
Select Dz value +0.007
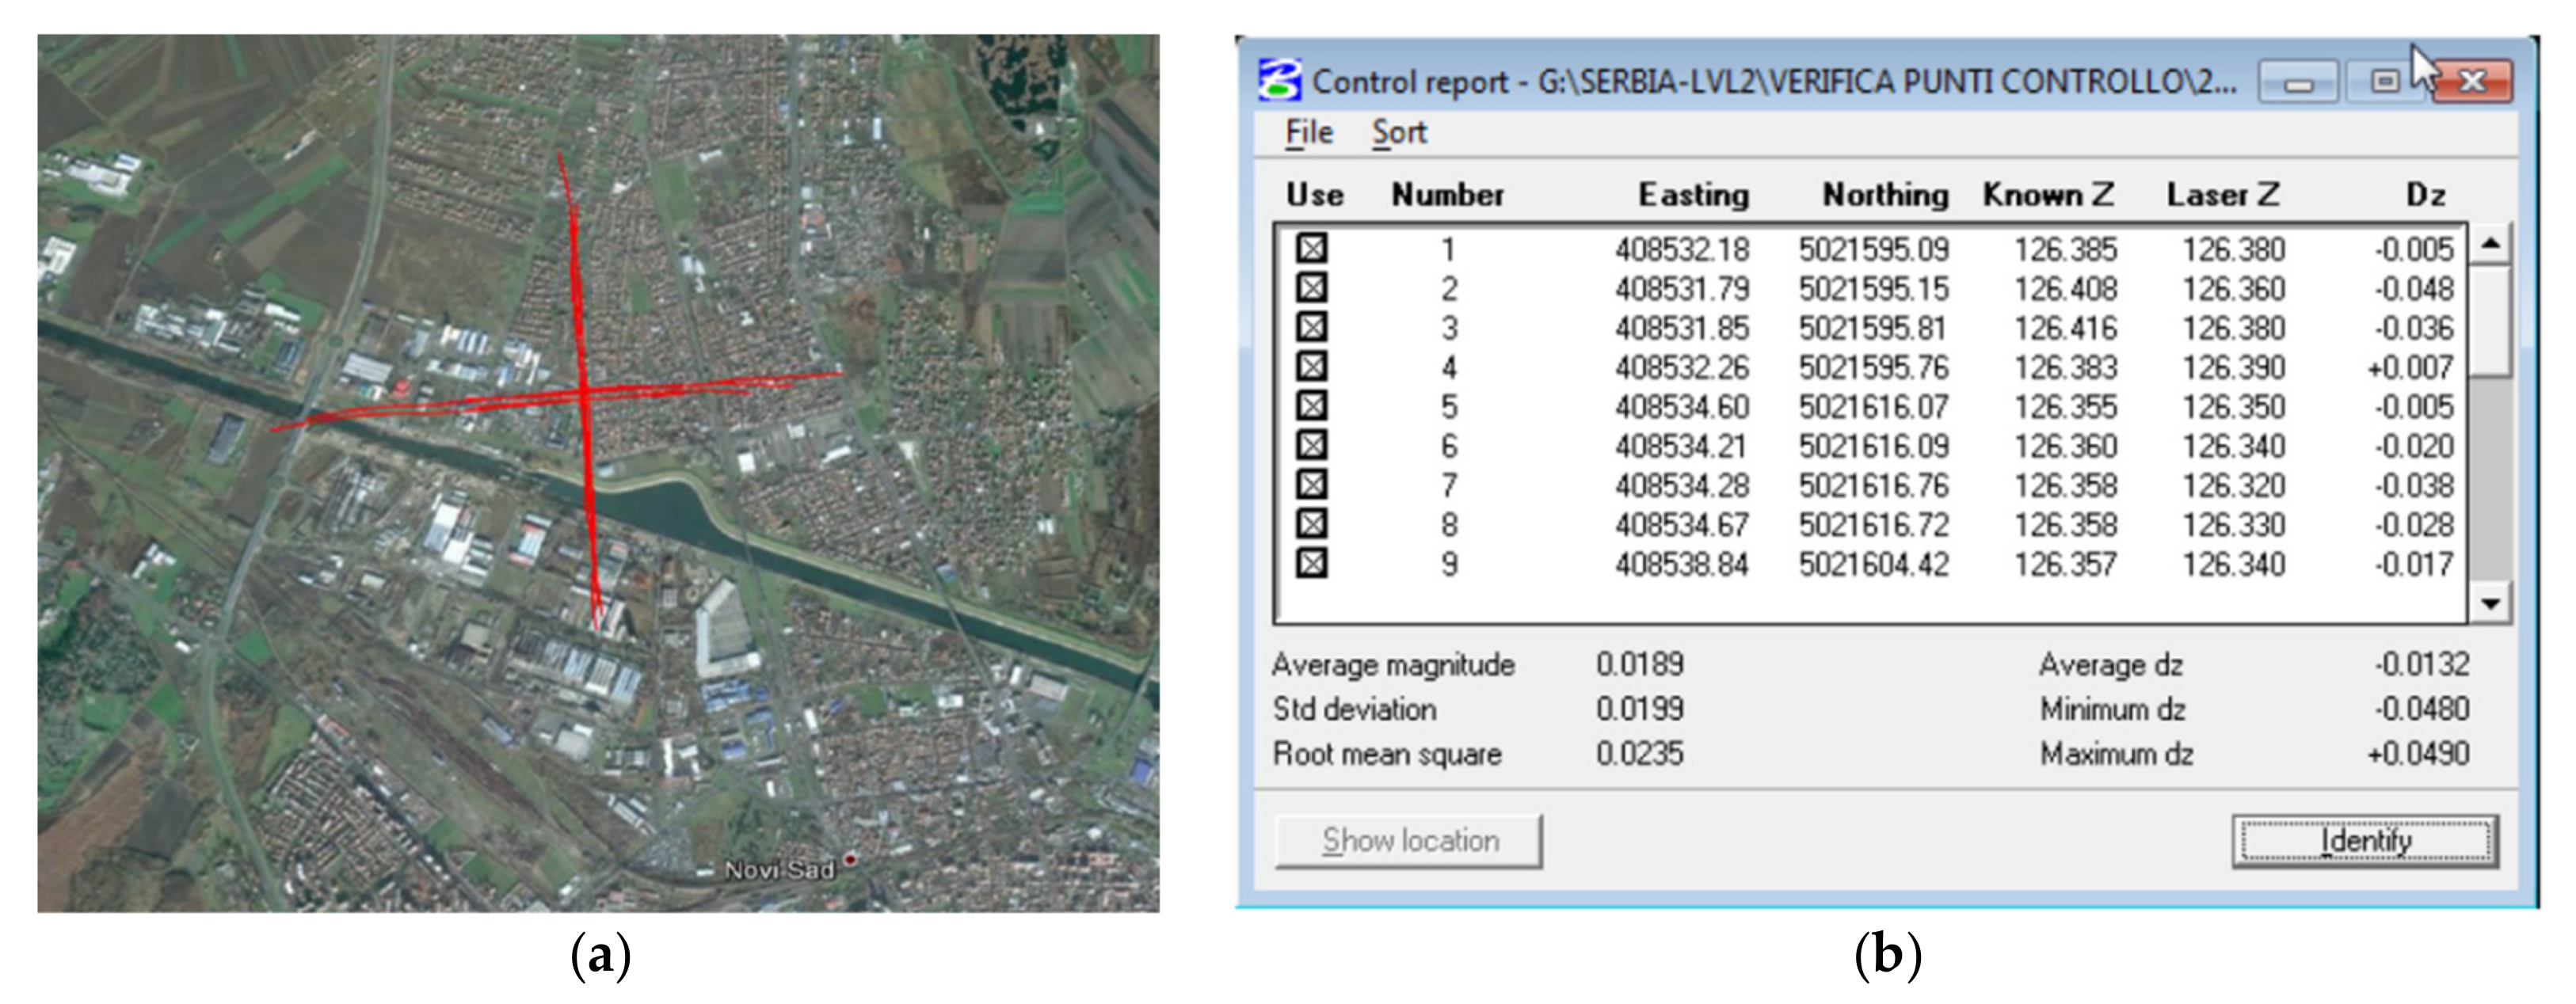pos(2410,367)
